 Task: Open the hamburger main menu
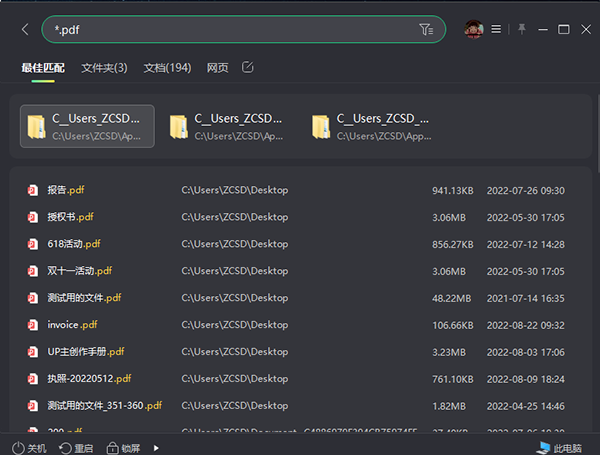click(496, 30)
